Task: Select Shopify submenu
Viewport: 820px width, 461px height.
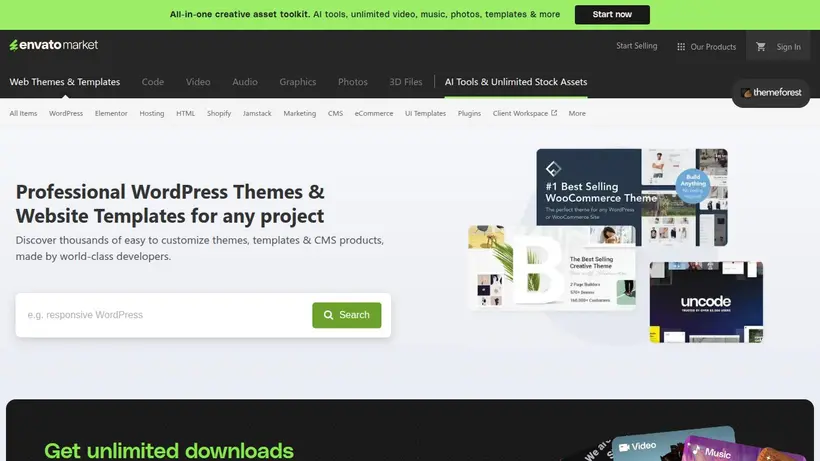Action: (219, 113)
